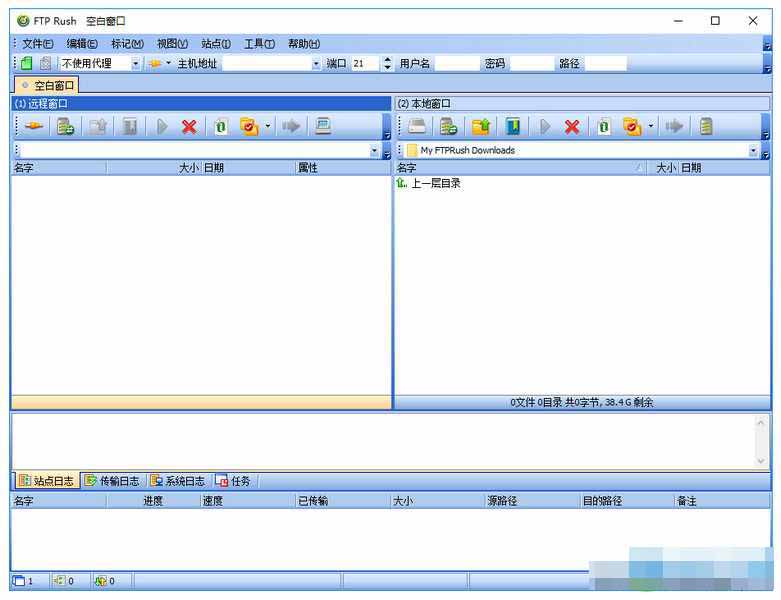Open local toolbar overflow options chevron

766,128
